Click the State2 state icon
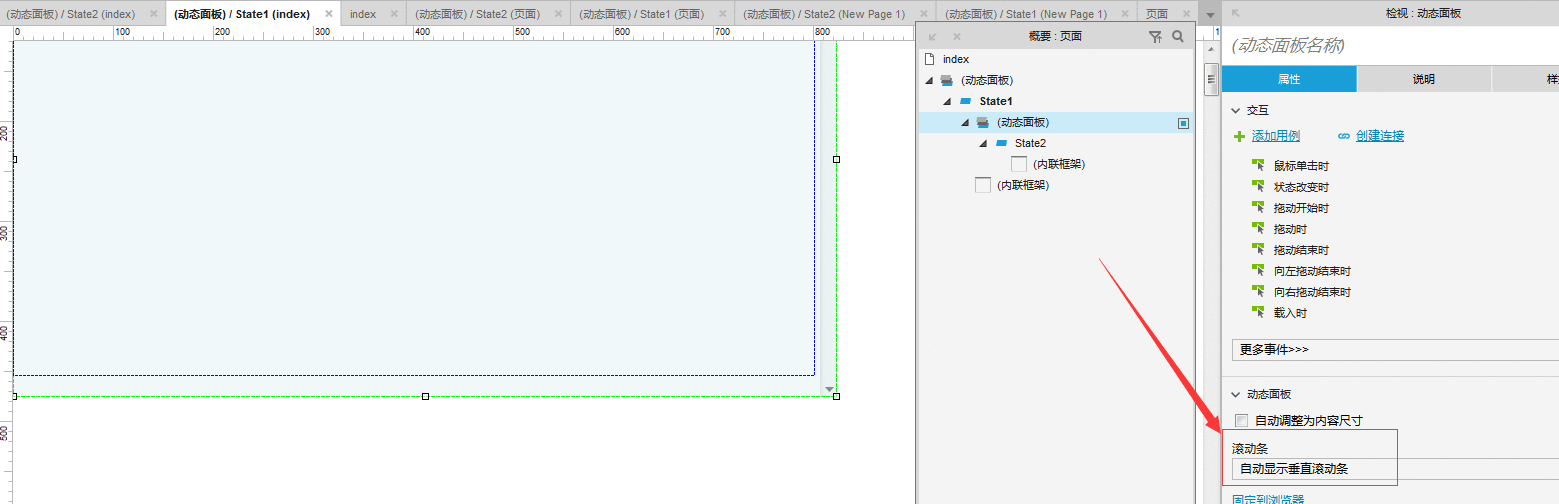This screenshot has width=1559, height=504. [x=1001, y=143]
